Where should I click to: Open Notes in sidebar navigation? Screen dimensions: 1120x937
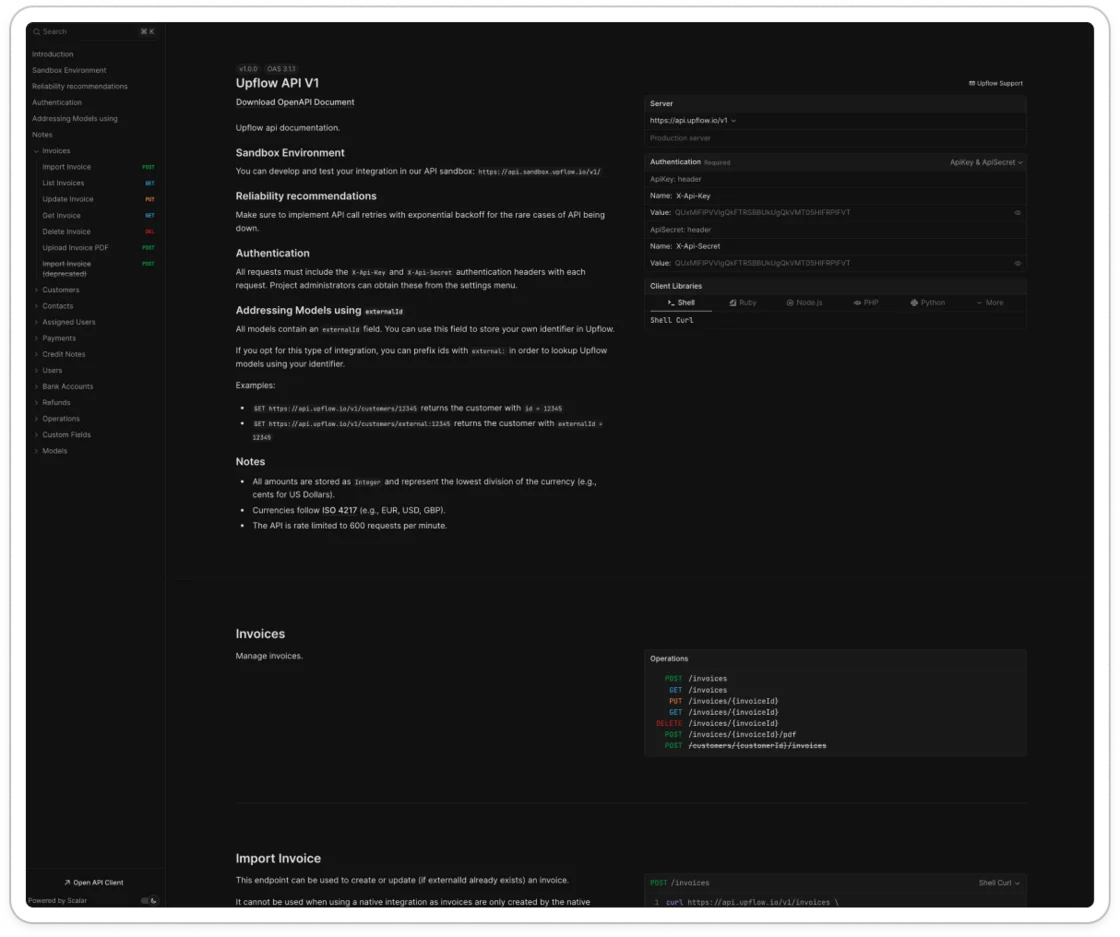point(41,134)
